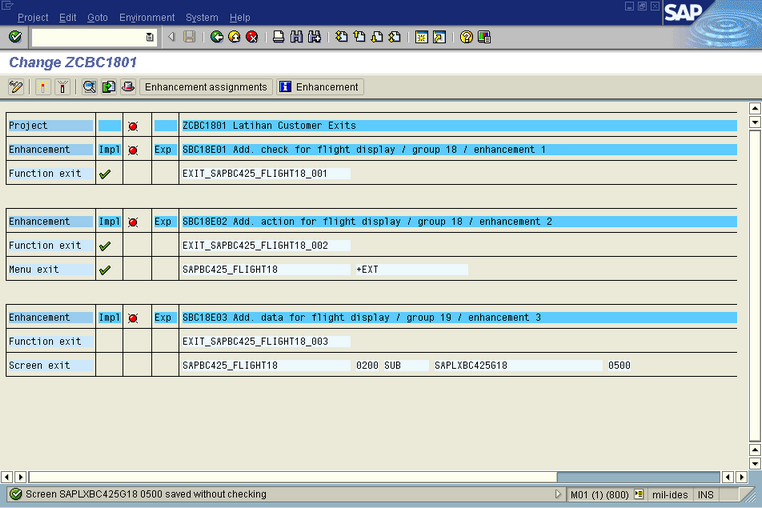Click the Display magnifier icon in application toolbar

tap(89, 87)
